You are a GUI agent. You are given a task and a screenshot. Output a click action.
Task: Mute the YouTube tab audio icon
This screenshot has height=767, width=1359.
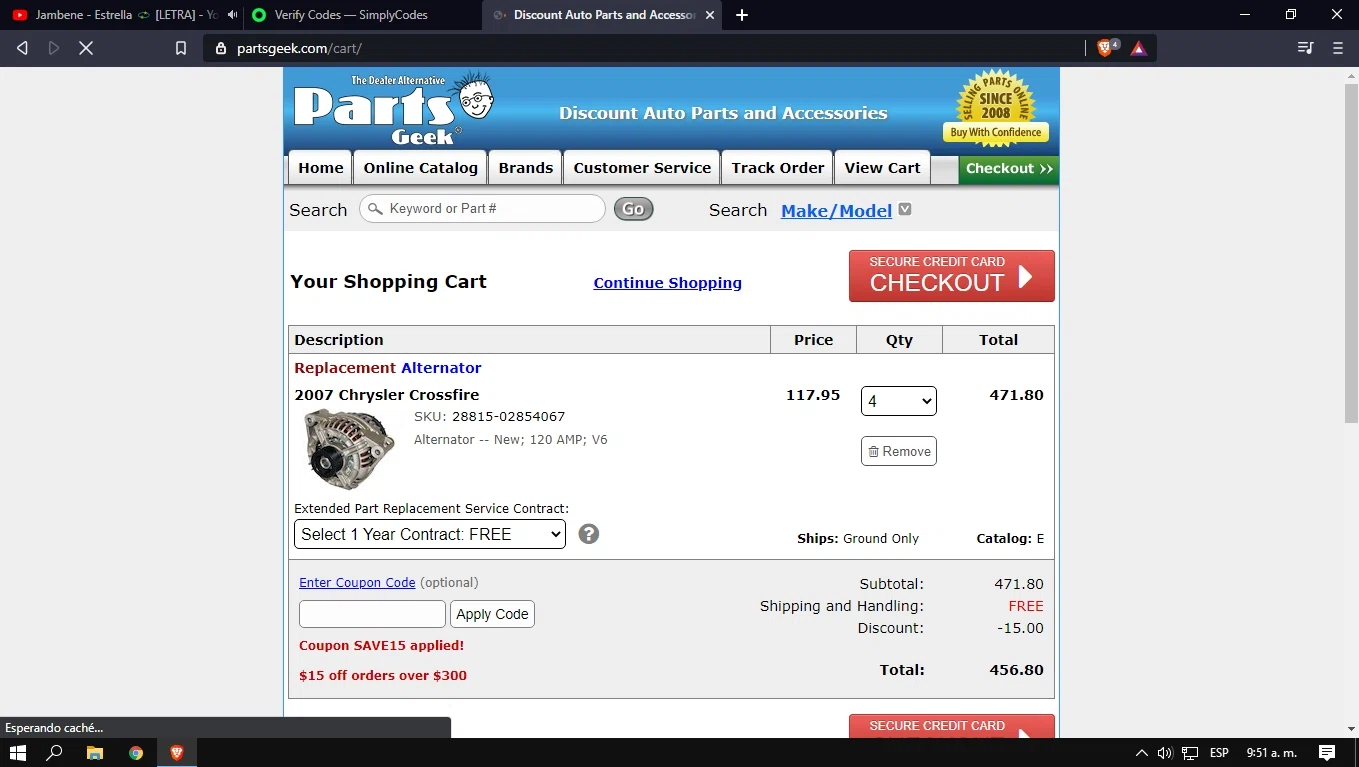click(x=232, y=15)
